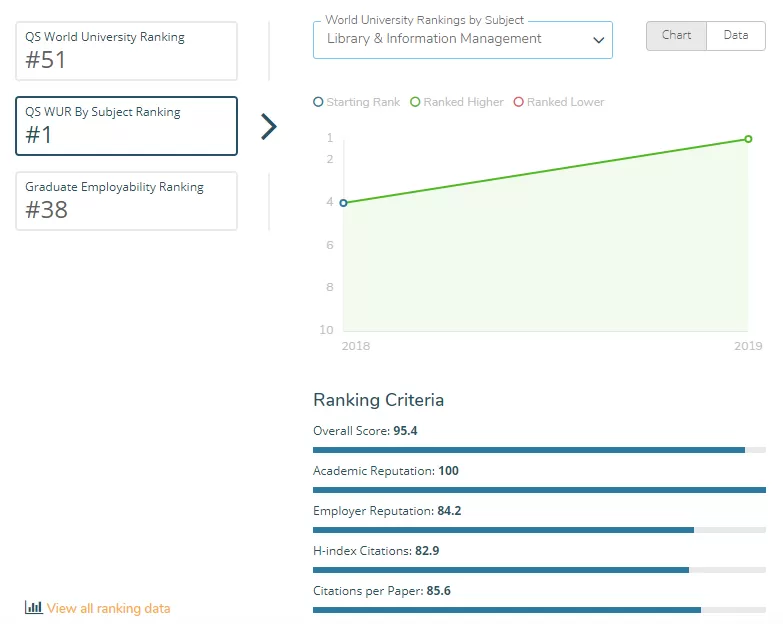
Task: Click the 2018 label on the chart axis
Action: pos(356,346)
